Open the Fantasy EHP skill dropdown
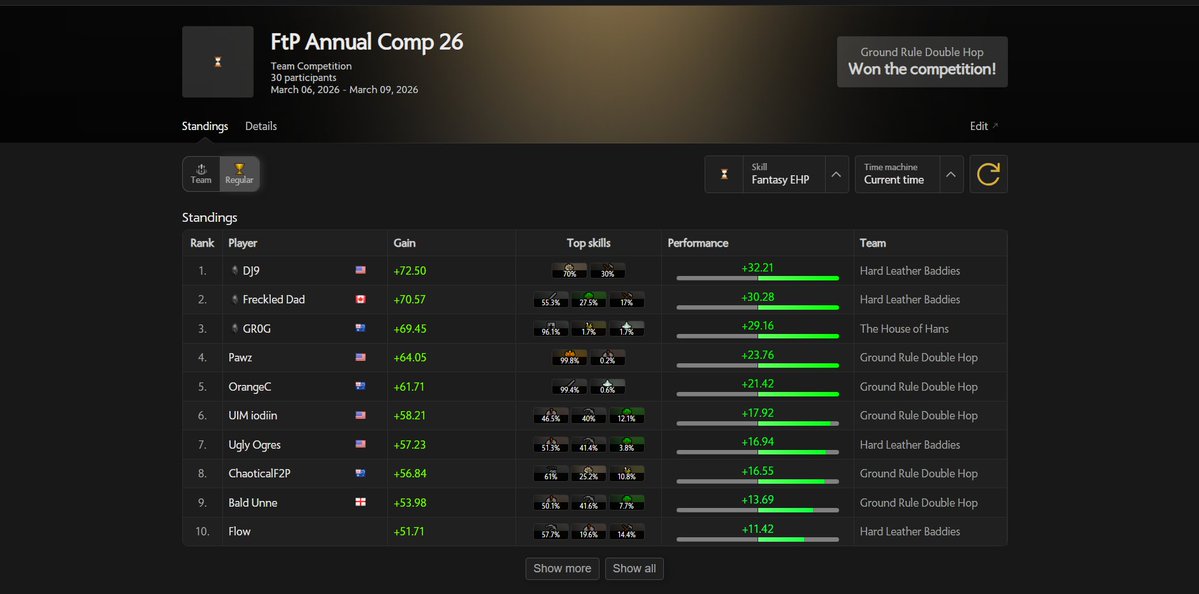 [x=776, y=174]
